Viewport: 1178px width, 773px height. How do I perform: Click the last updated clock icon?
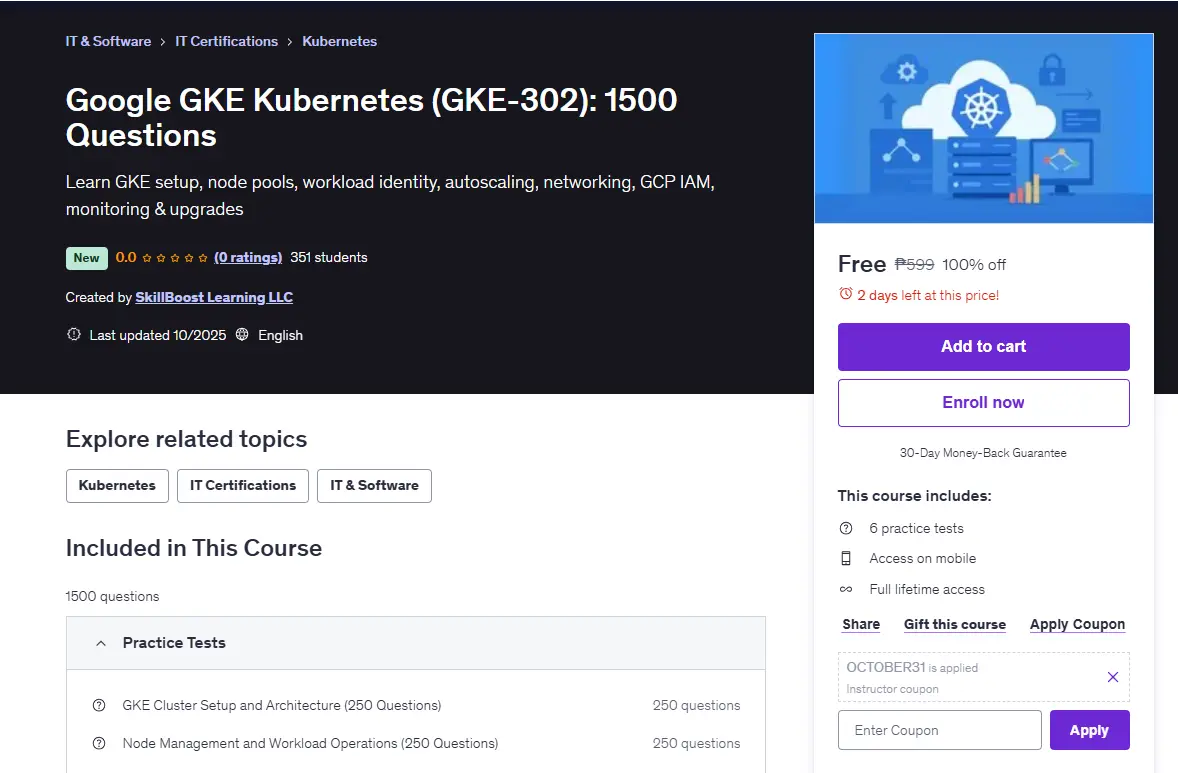point(74,334)
